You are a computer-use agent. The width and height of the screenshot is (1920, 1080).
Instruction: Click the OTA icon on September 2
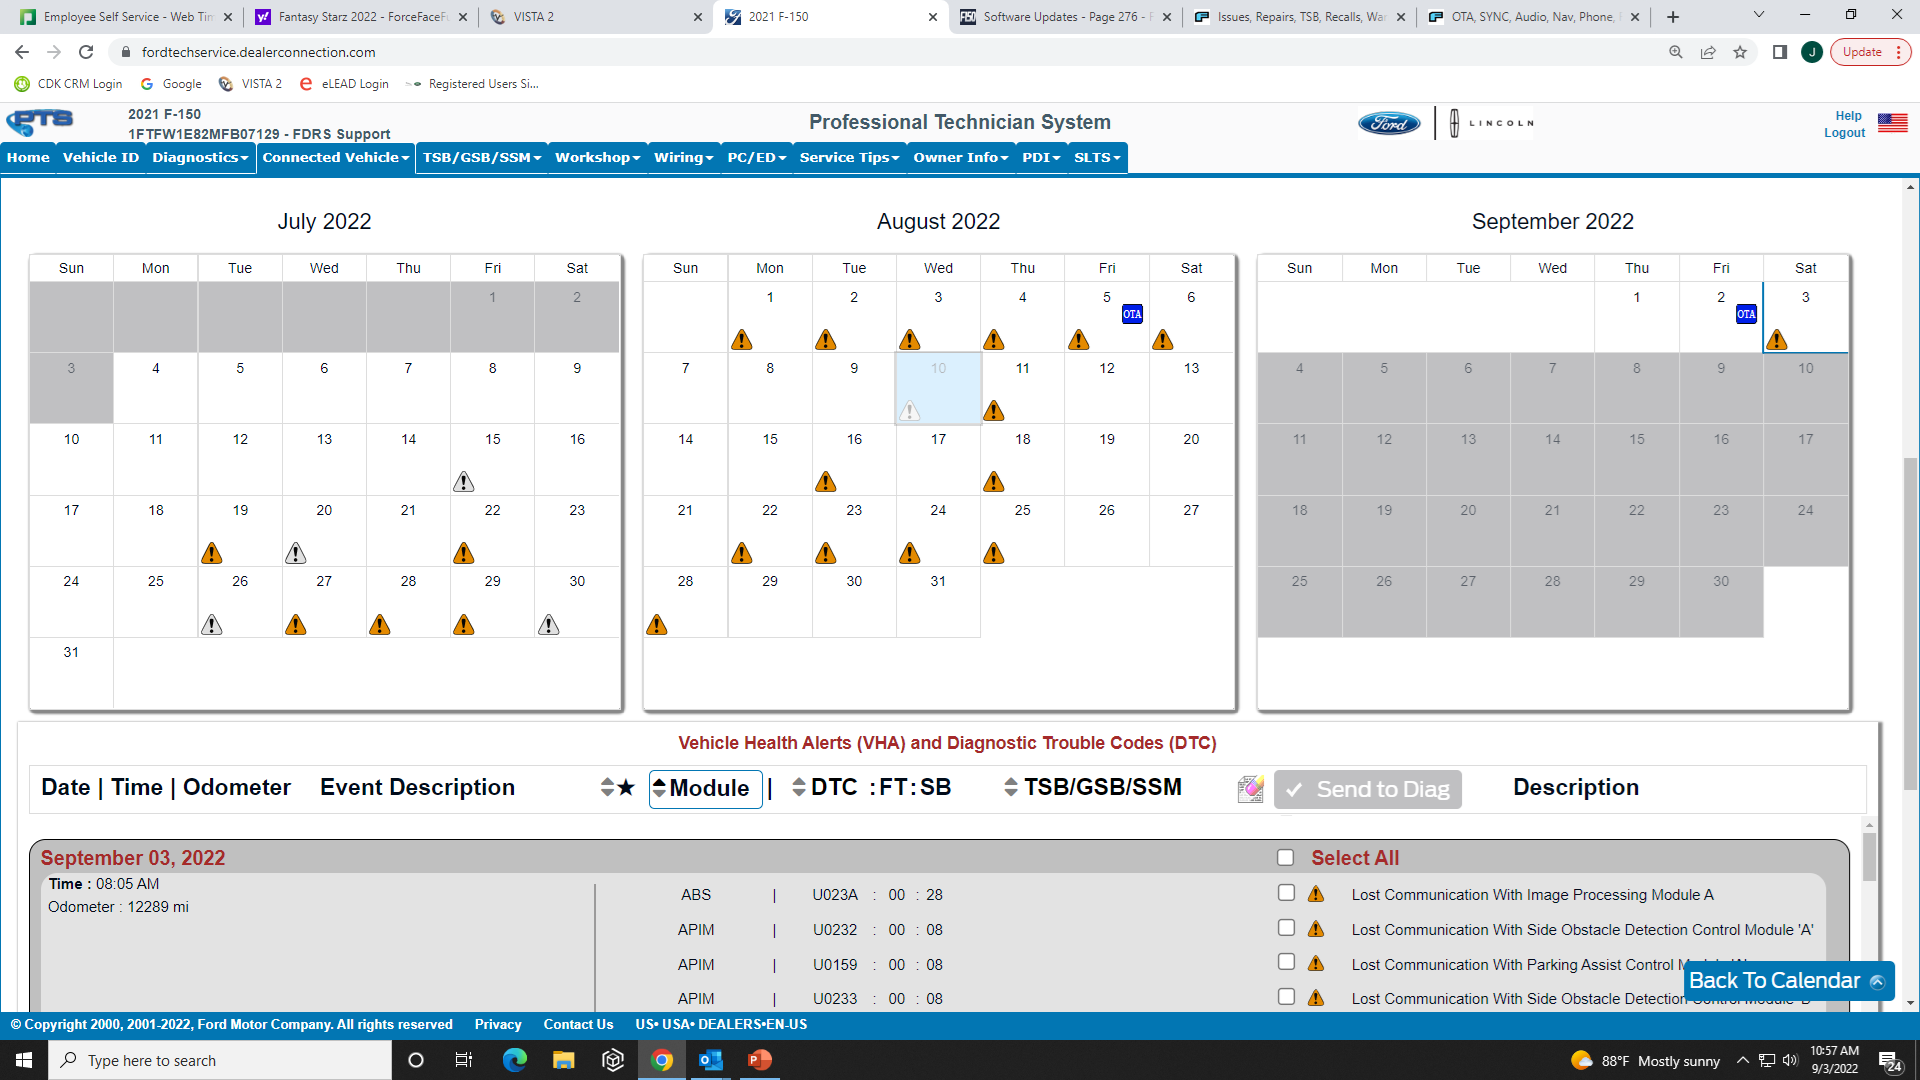pyautogui.click(x=1747, y=314)
